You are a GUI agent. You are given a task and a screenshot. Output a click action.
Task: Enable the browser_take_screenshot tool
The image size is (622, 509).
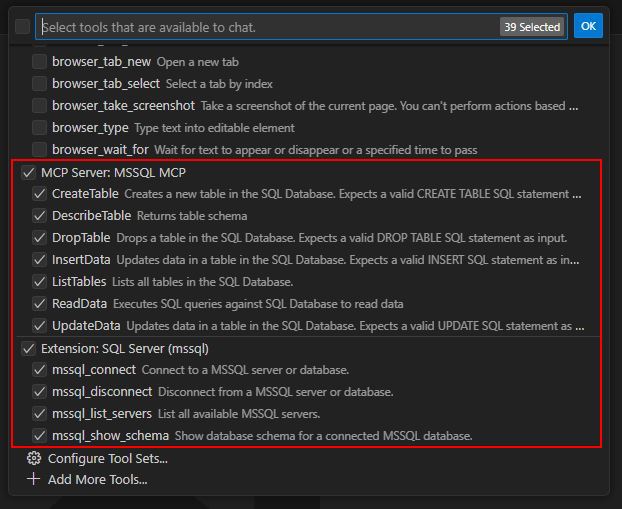tap(39, 106)
